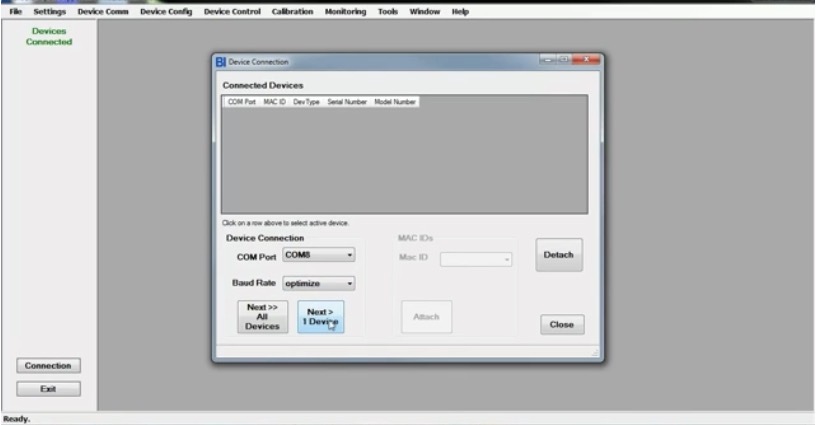The height and width of the screenshot is (425, 818).
Task: Open the File menu
Action: [x=16, y=11]
